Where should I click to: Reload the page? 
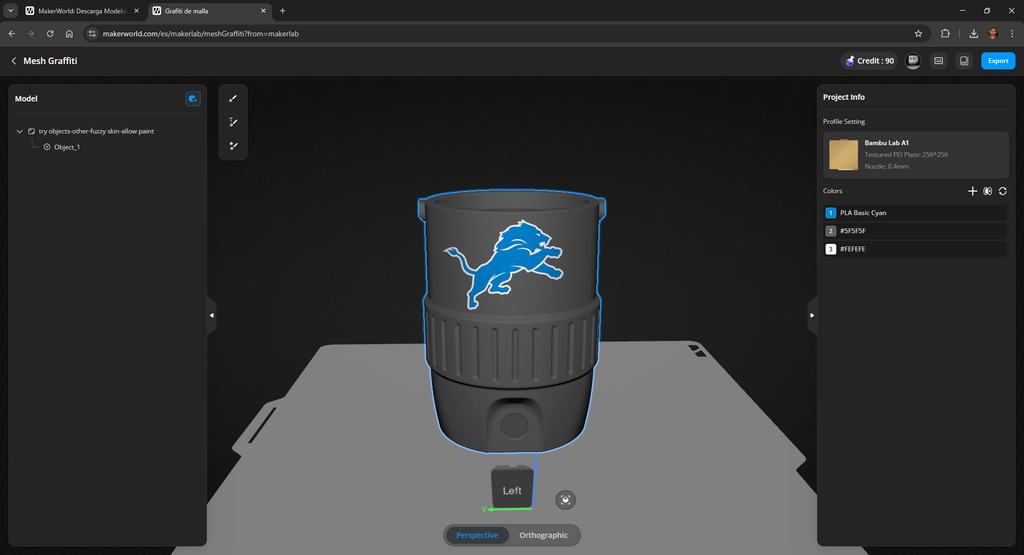coord(50,33)
